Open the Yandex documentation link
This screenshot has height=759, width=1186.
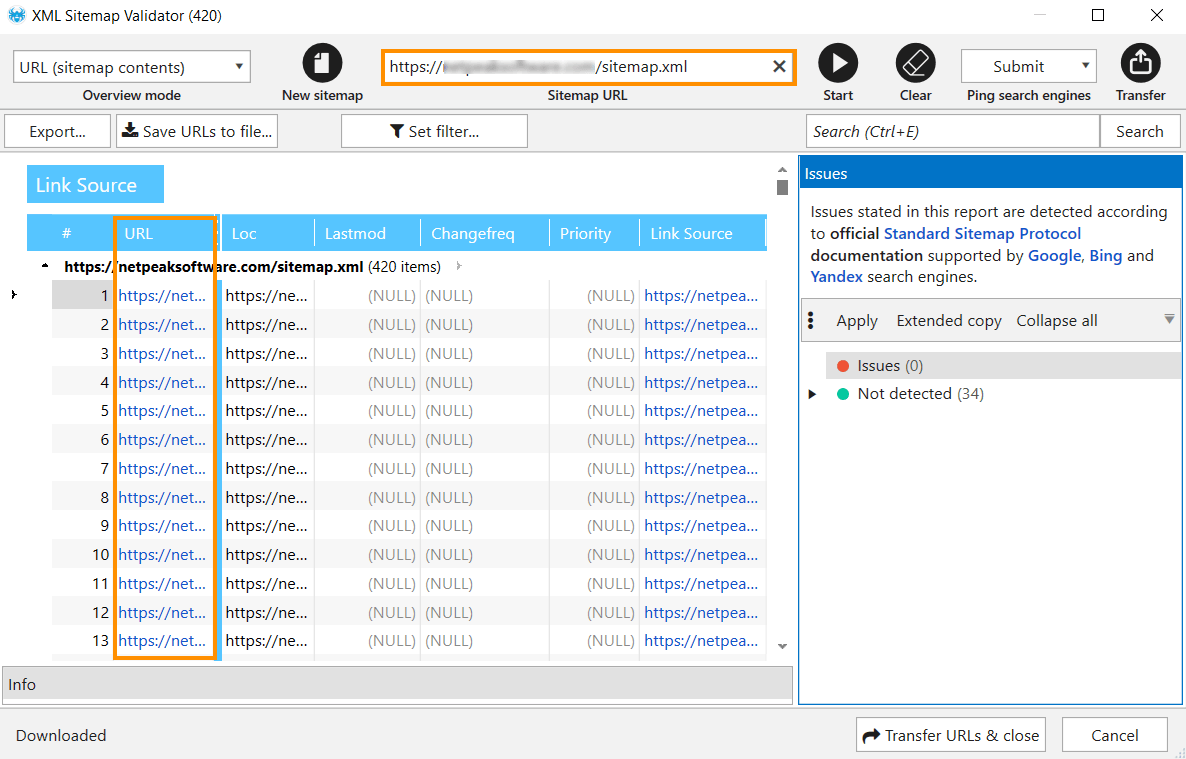click(836, 277)
